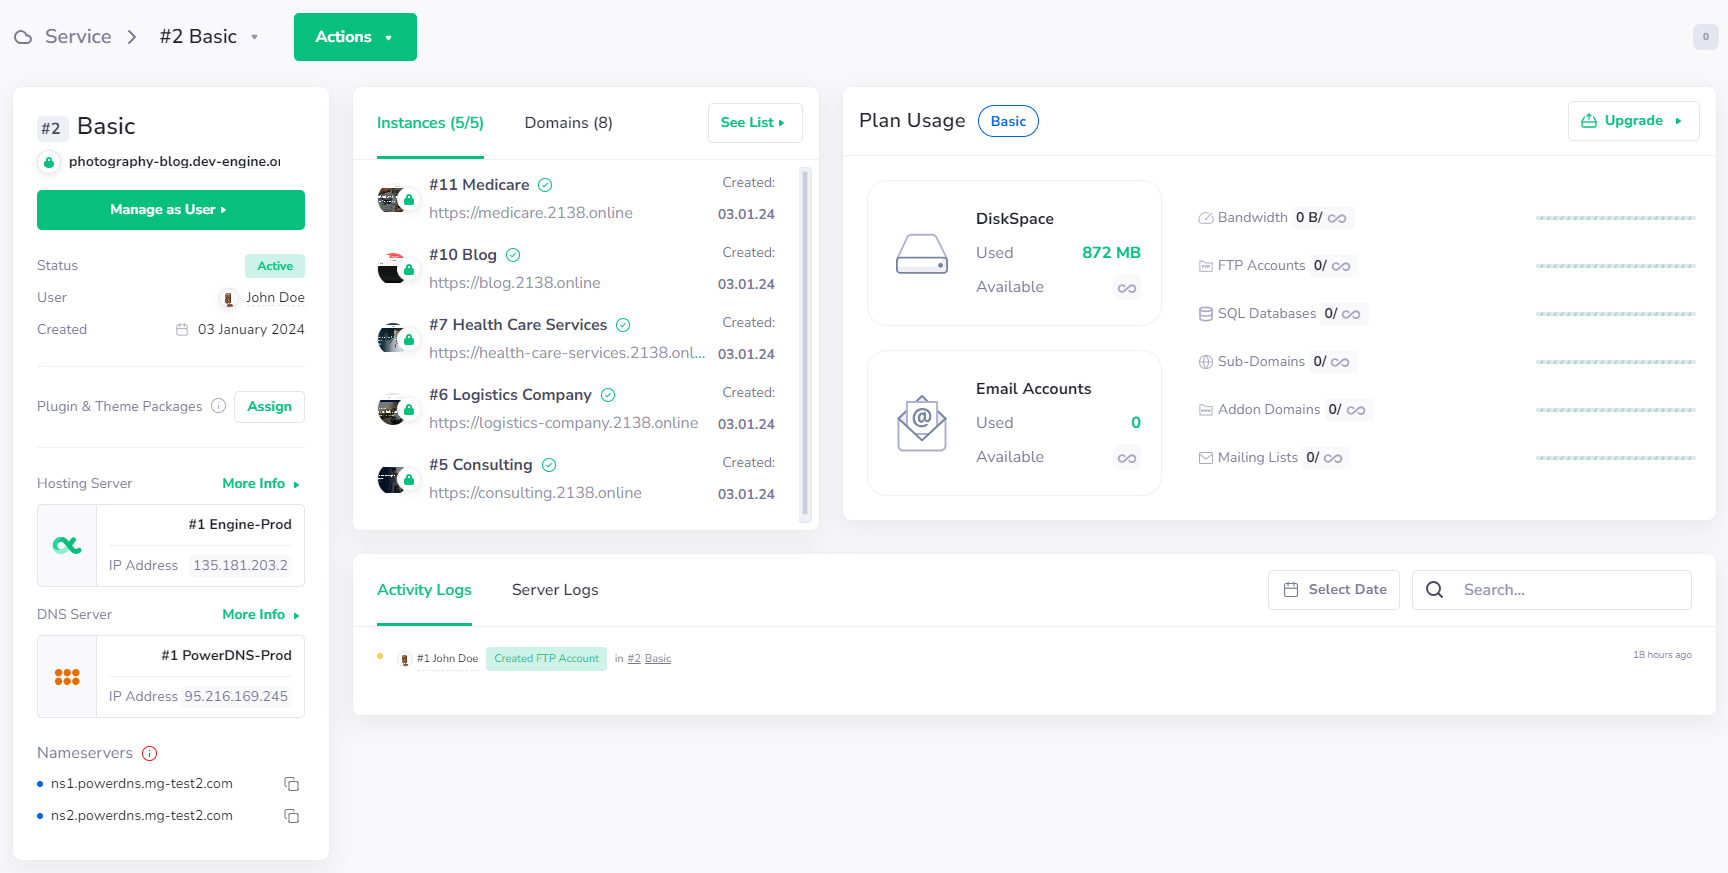Click the FTP Accounts icon
Viewport: 1728px width, 873px height.
1206,266
